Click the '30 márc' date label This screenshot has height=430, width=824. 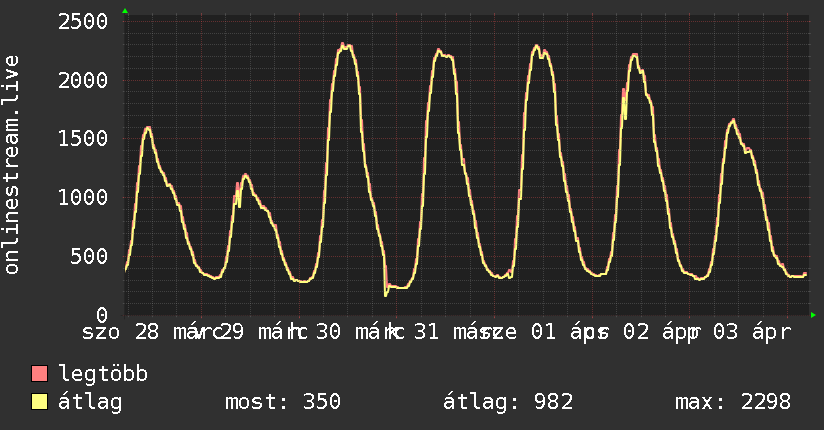[359, 332]
